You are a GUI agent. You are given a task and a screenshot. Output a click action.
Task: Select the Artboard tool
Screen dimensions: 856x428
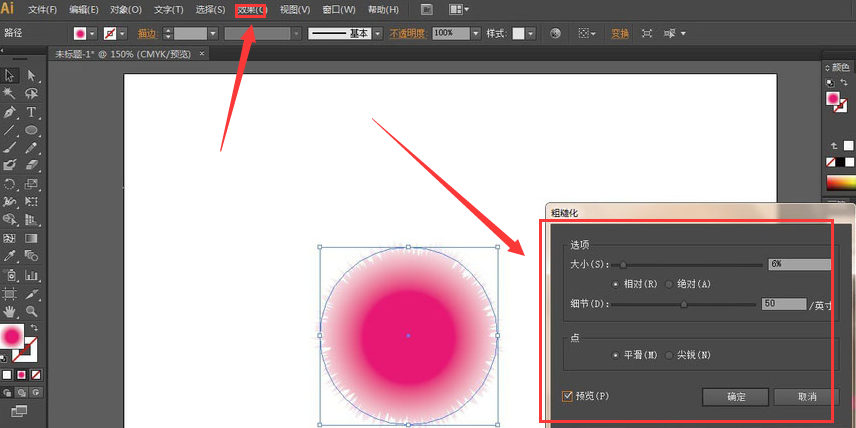pyautogui.click(x=9, y=294)
